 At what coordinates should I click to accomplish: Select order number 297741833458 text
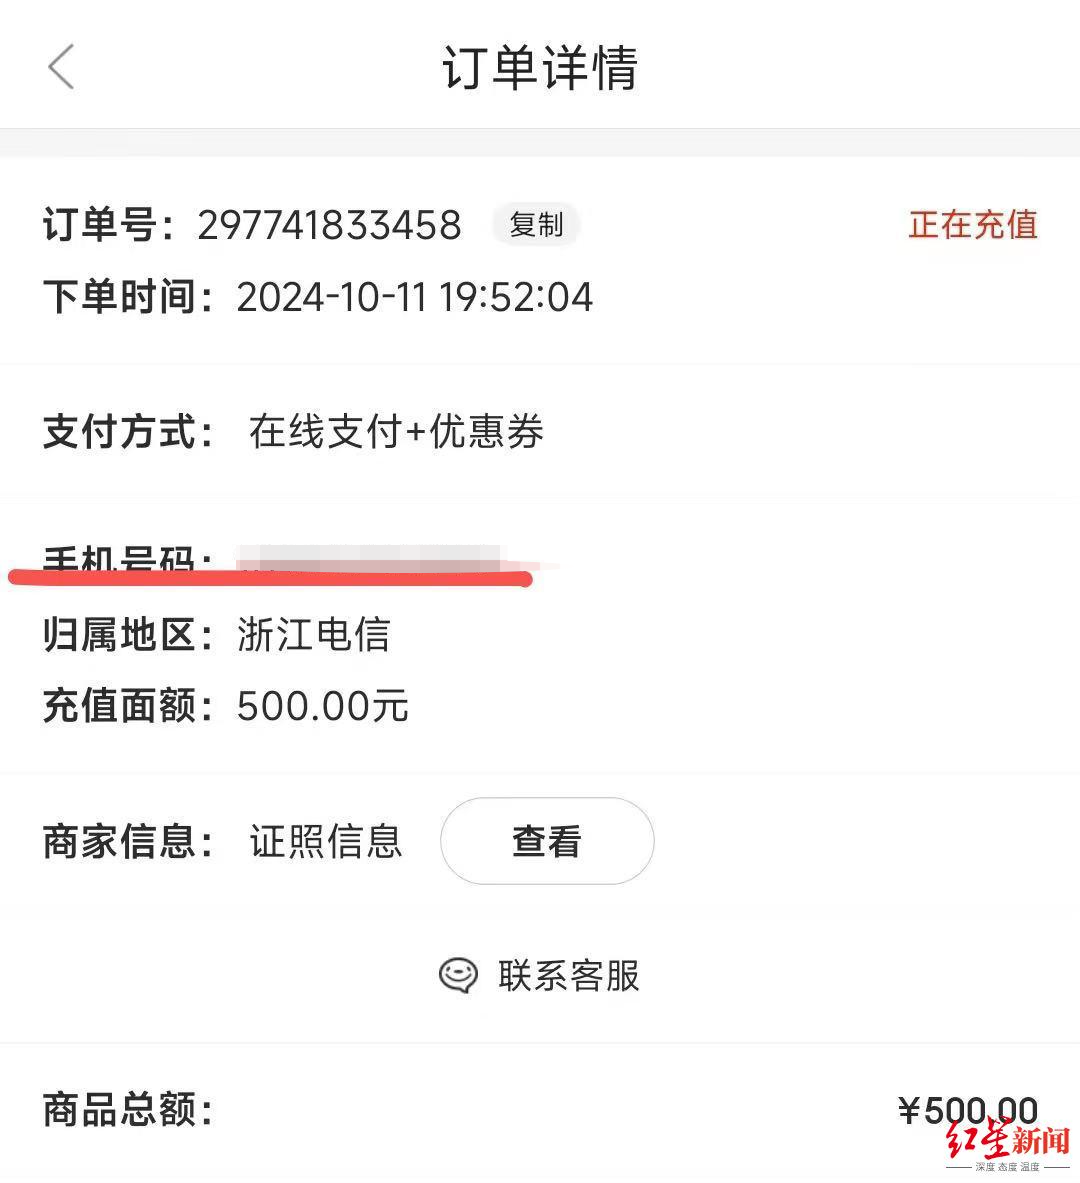click(x=329, y=225)
